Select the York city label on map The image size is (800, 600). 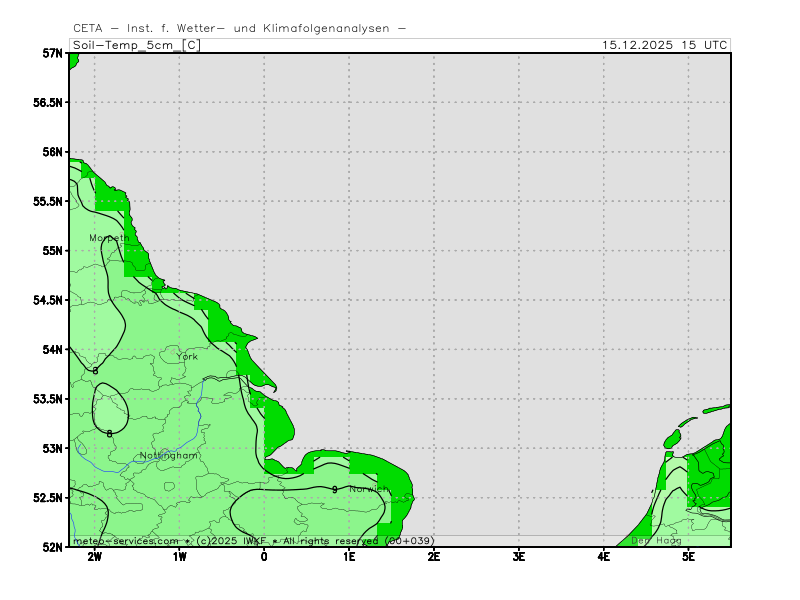point(187,356)
